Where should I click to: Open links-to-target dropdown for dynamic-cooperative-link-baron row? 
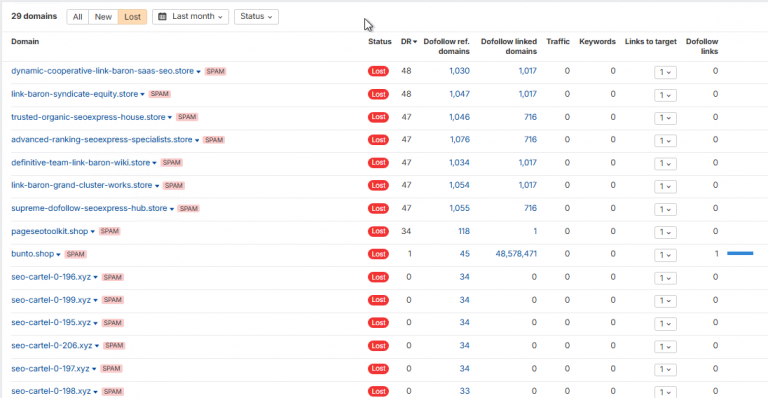click(665, 72)
